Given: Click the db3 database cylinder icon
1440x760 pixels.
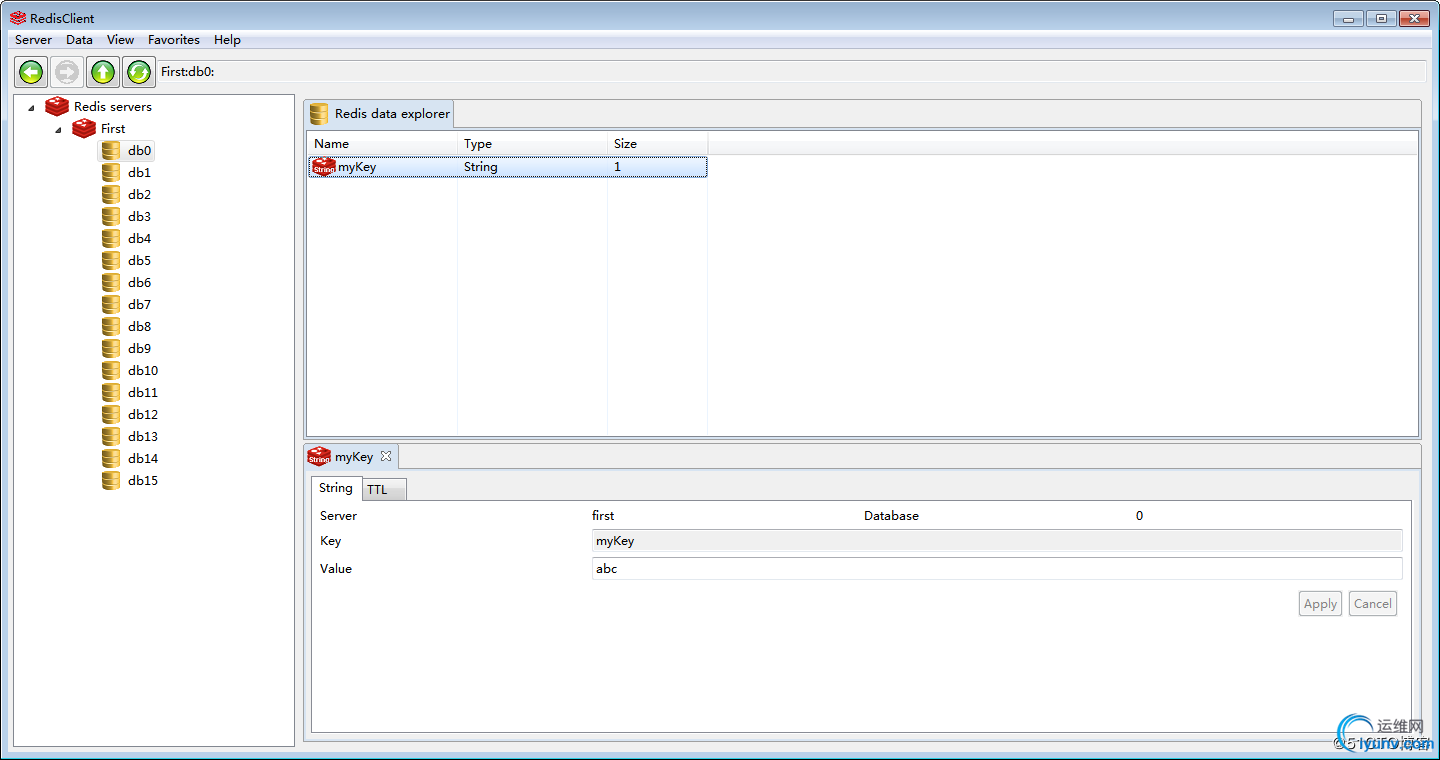Looking at the screenshot, I should tap(111, 217).
